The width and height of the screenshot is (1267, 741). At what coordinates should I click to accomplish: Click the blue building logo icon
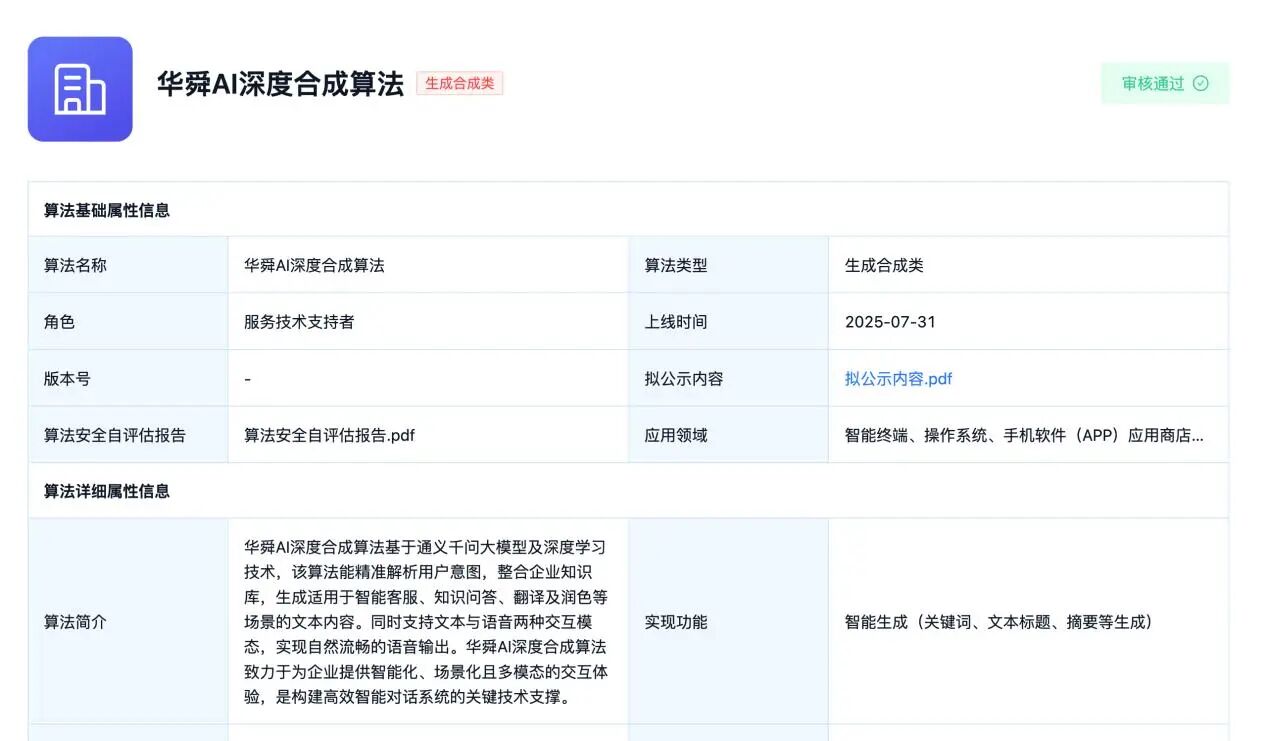80,89
